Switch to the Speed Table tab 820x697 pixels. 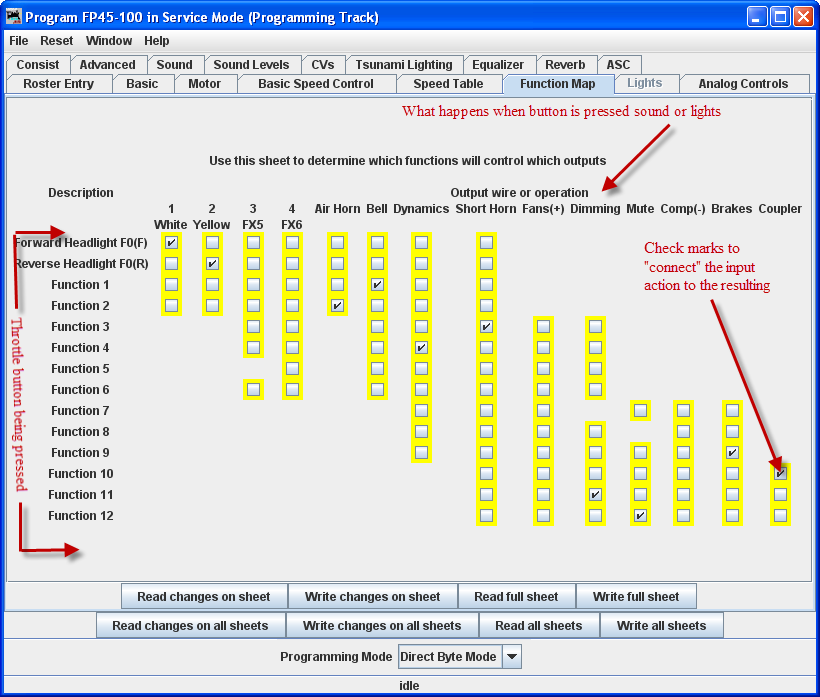click(x=448, y=84)
